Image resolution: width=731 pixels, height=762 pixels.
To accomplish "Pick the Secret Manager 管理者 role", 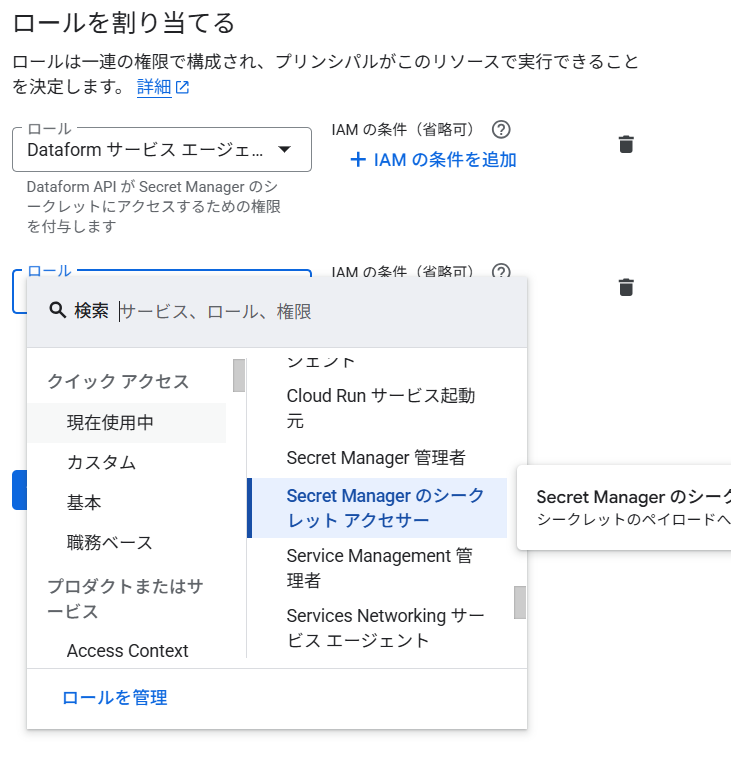I will [x=375, y=458].
